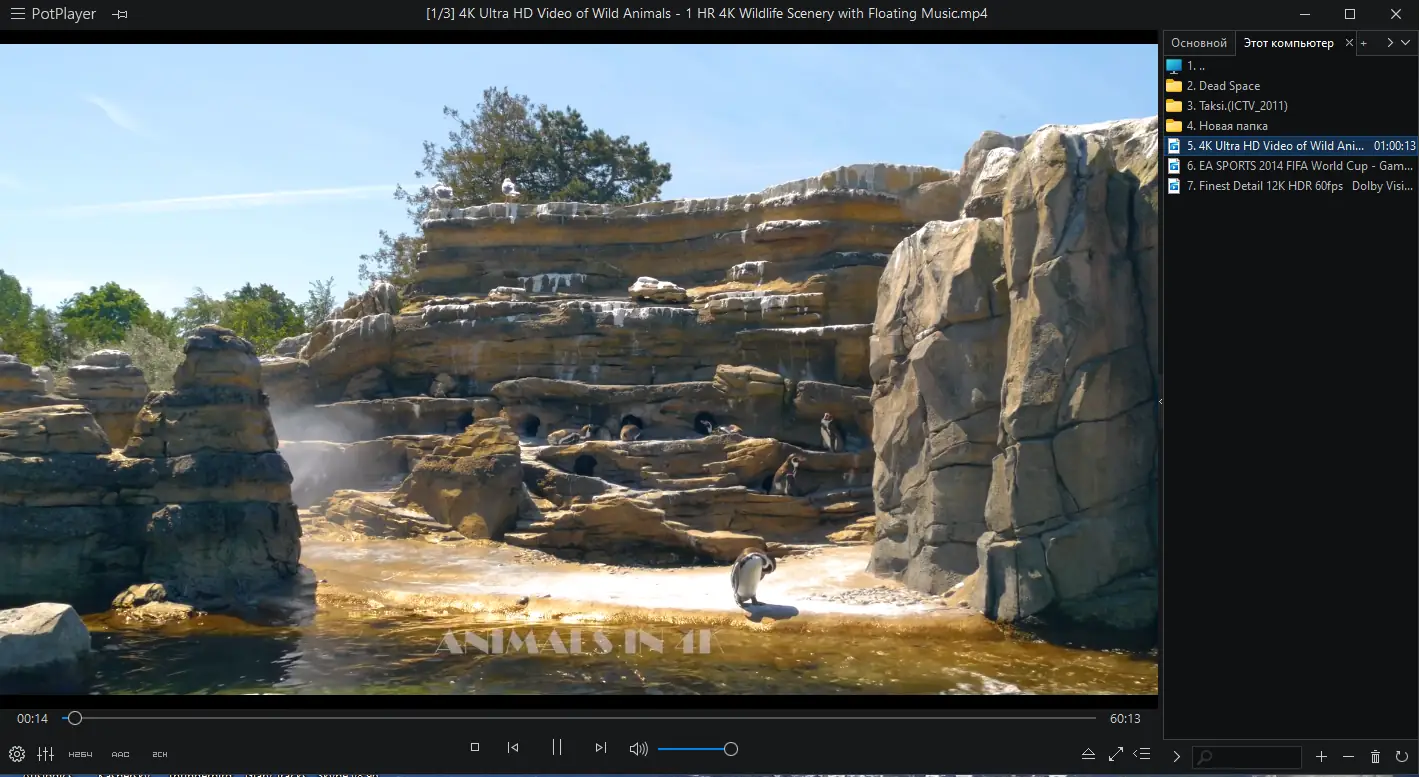The height and width of the screenshot is (777, 1419).
Task: Expand the playlist bottom toolbar arrow
Action: [1177, 757]
